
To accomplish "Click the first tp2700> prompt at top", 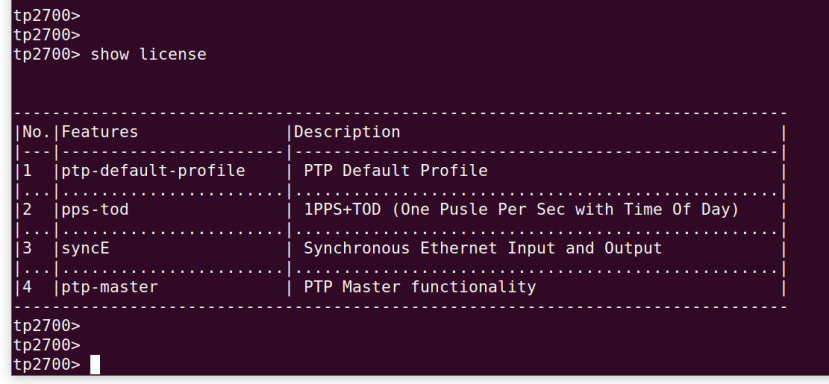I will [47, 15].
